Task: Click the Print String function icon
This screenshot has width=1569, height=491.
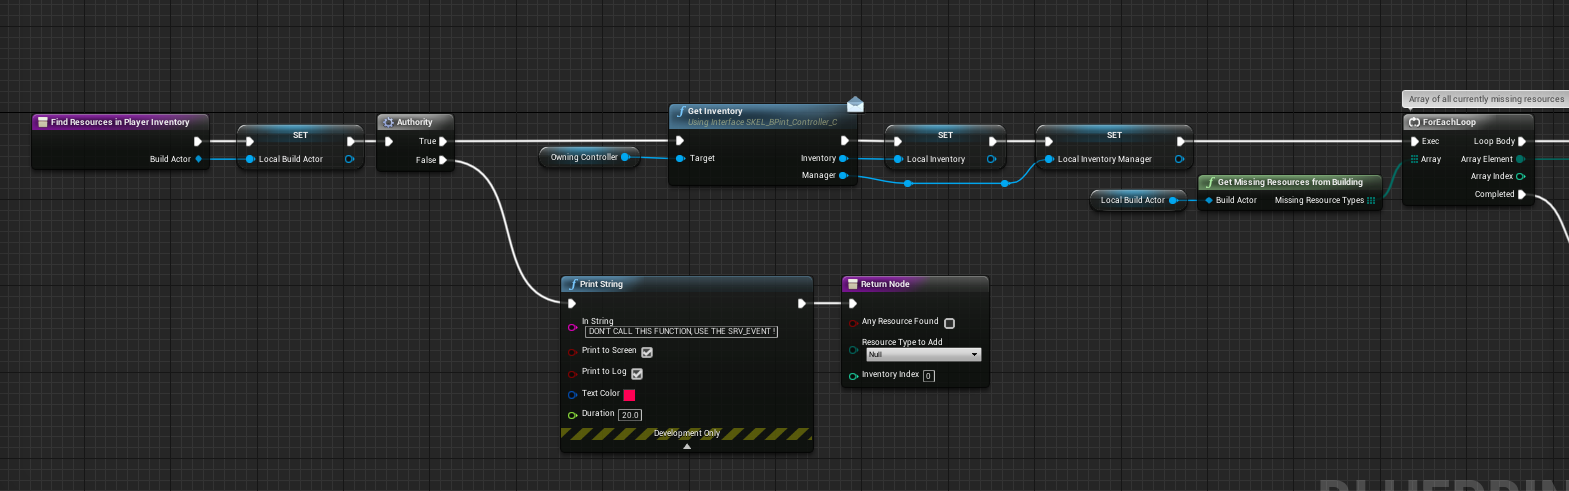Action: point(572,284)
